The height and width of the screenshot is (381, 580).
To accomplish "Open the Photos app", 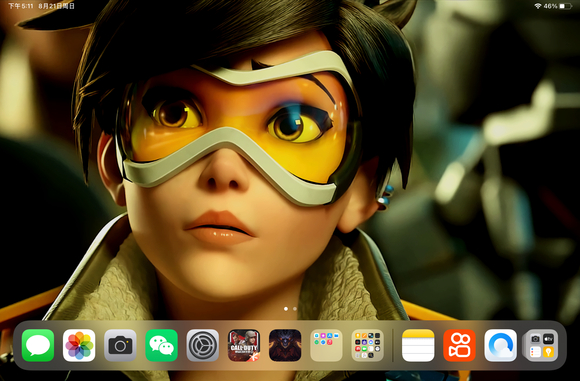I will (x=79, y=345).
